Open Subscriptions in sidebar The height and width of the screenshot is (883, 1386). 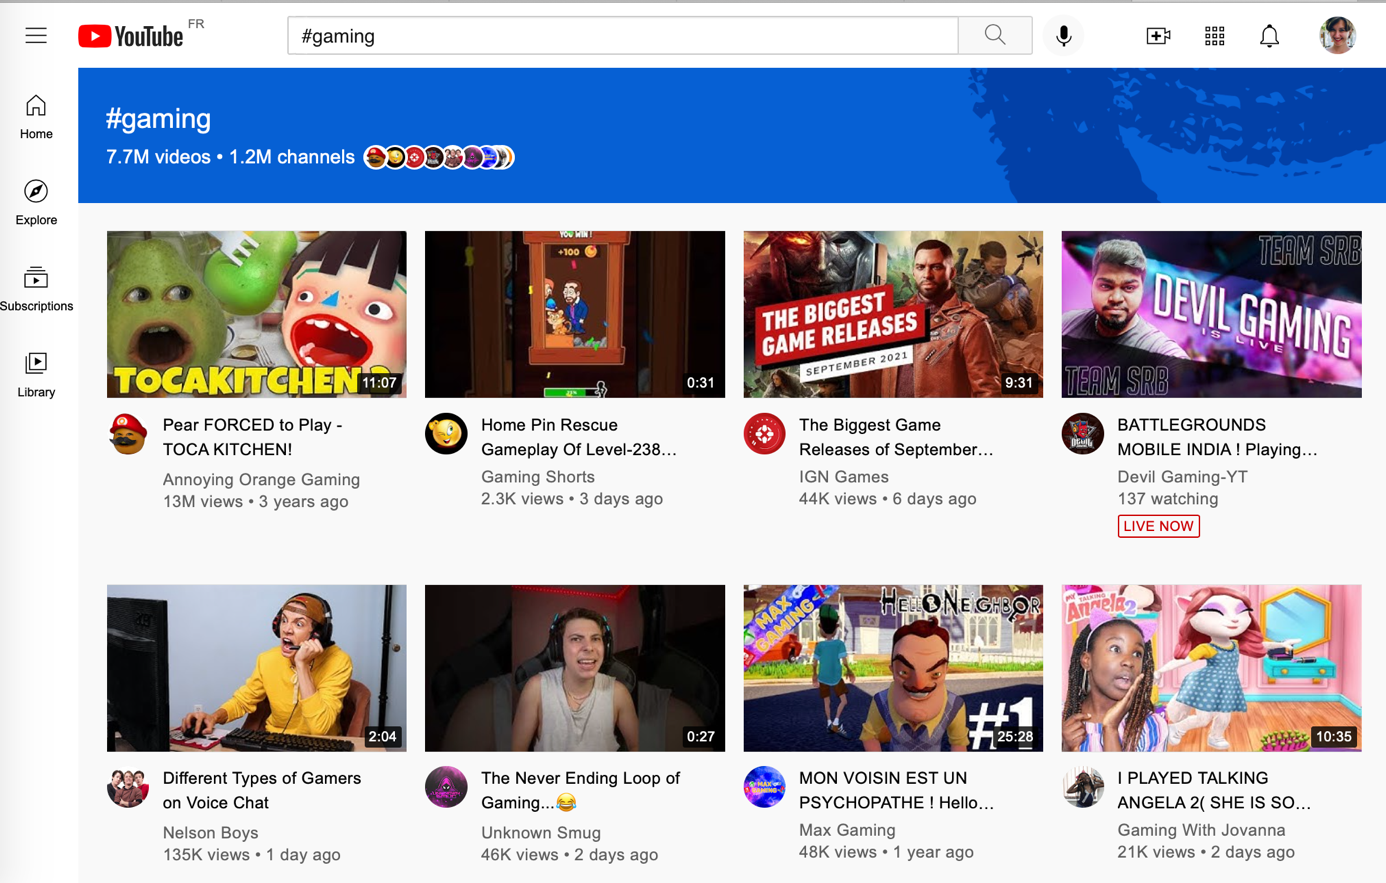[x=36, y=288]
